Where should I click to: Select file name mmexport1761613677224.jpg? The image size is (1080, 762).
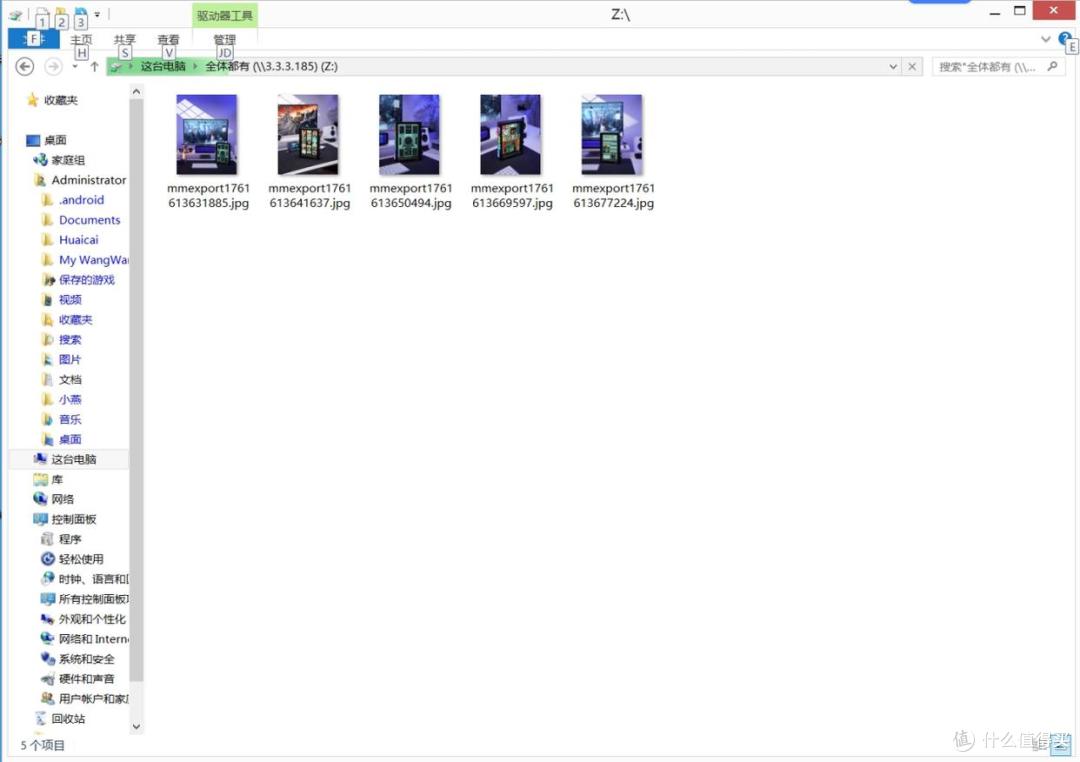613,196
